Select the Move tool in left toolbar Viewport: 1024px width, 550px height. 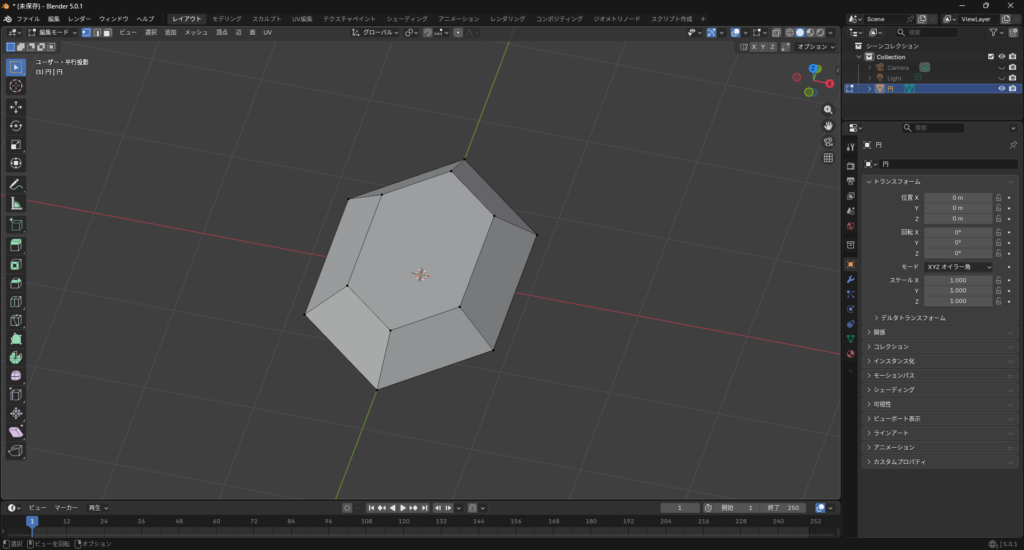pos(16,106)
